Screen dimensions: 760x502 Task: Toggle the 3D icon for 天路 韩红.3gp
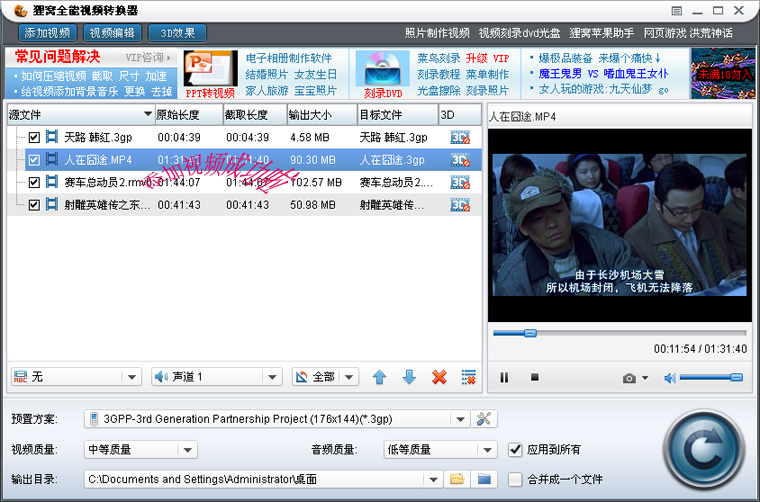click(460, 138)
